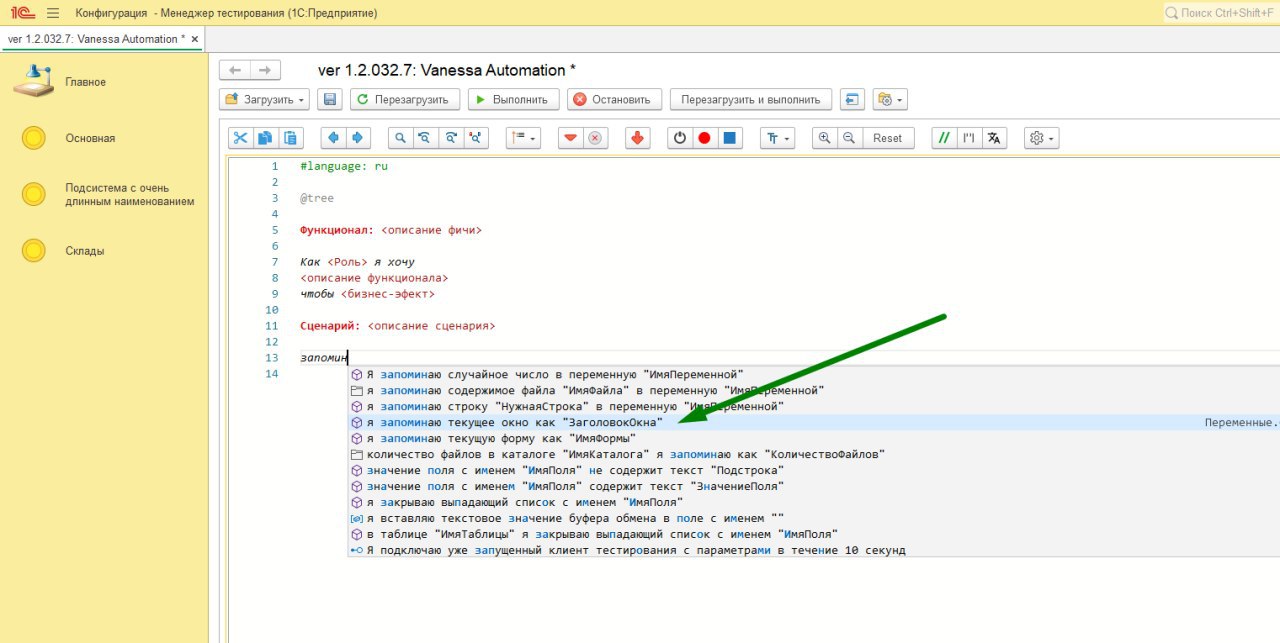The image size is (1280, 643).
Task: Select suggestion 'я запоминаю текущую форму как'
Action: pyautogui.click(x=814, y=438)
